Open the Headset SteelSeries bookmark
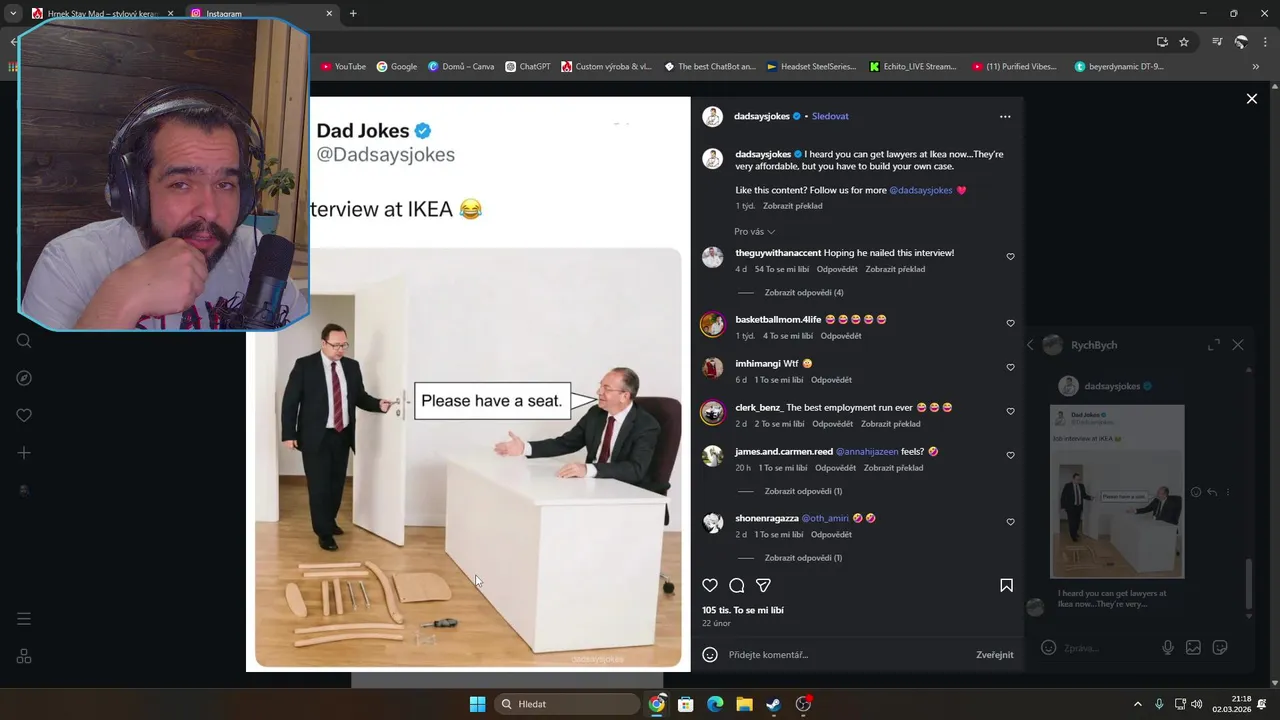The width and height of the screenshot is (1280, 720). tap(811, 67)
